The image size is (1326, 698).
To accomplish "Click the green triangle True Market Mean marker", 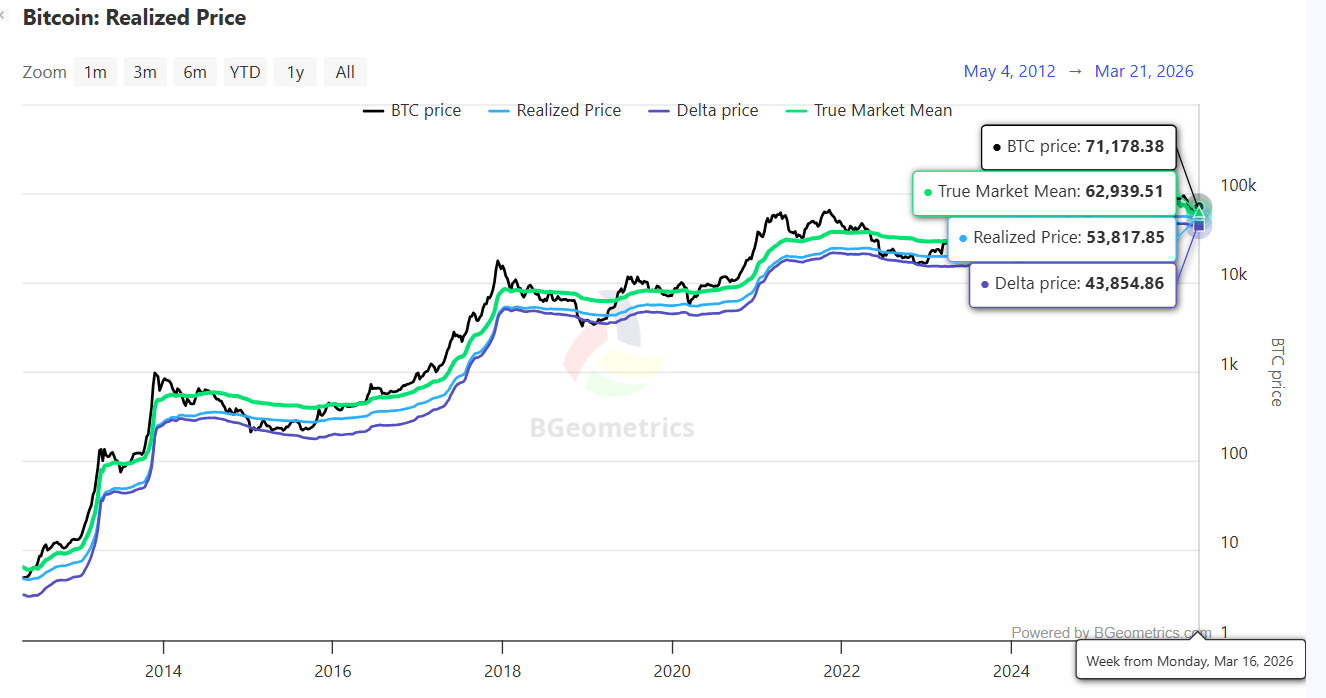I will pos(1199,213).
